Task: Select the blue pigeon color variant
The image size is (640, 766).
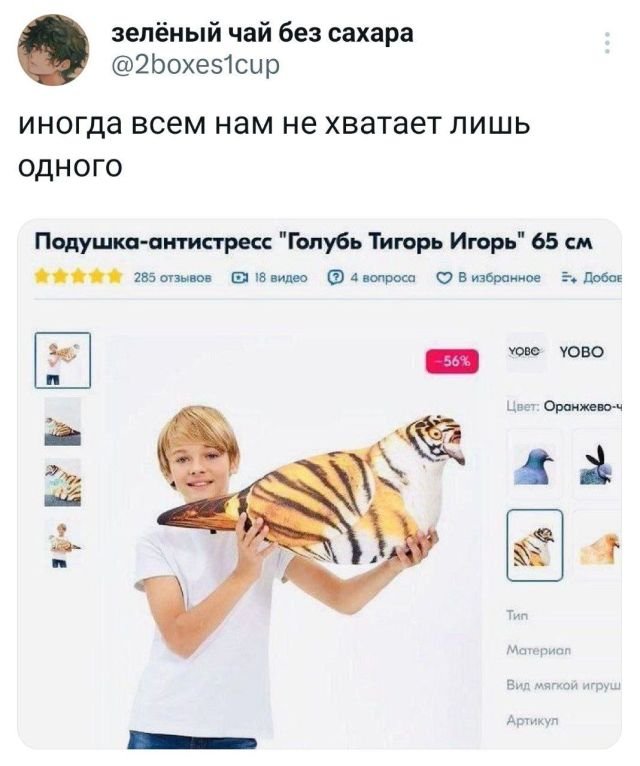Action: click(533, 464)
